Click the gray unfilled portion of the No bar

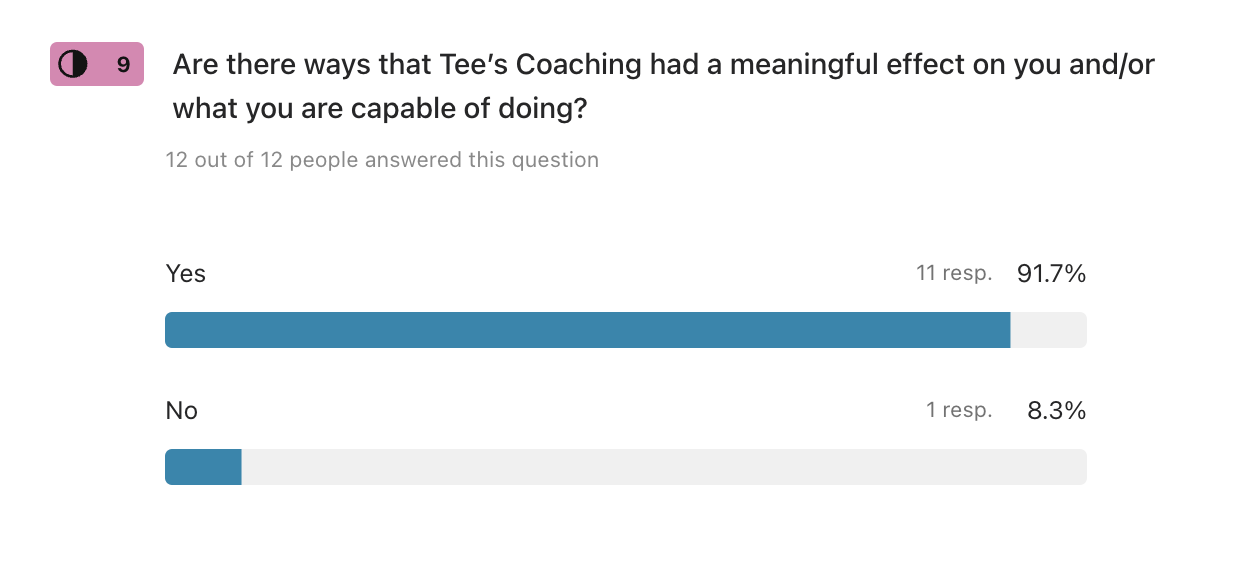click(x=663, y=467)
